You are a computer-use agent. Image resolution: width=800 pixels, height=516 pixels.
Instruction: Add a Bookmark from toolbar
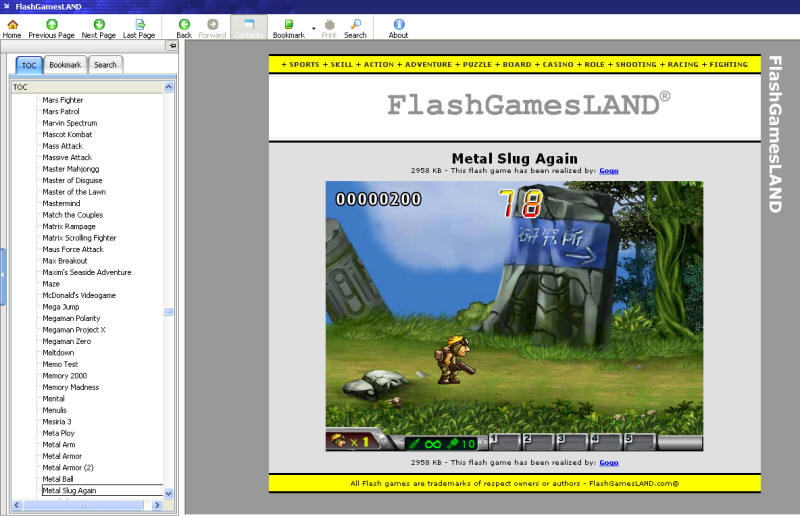tap(289, 29)
